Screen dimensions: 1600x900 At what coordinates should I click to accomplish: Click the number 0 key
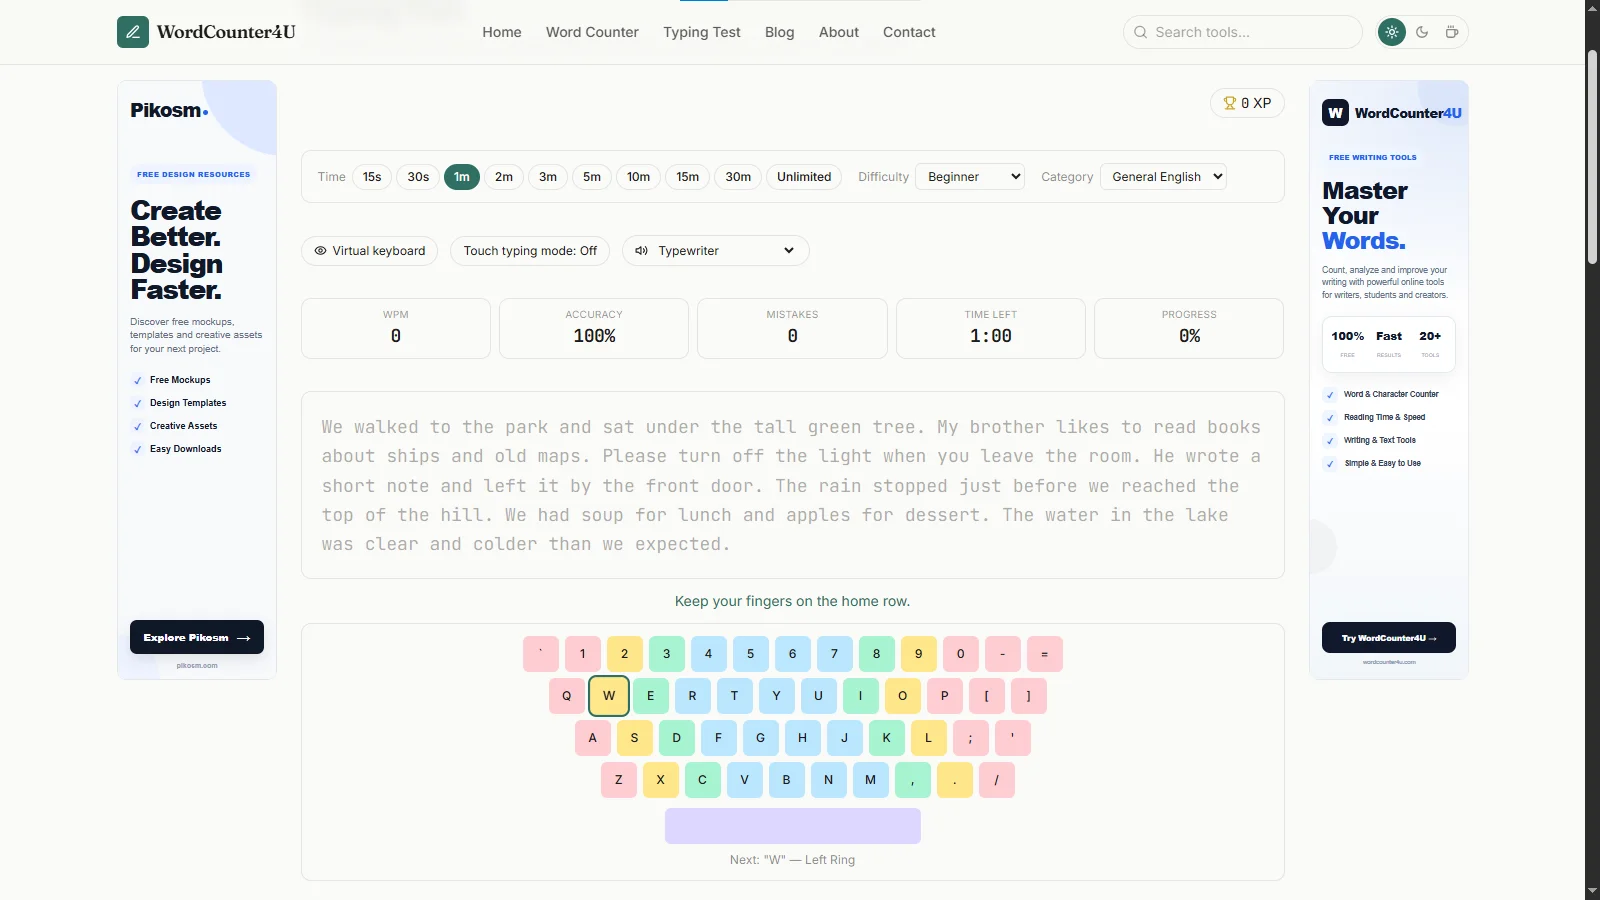[x=961, y=654]
